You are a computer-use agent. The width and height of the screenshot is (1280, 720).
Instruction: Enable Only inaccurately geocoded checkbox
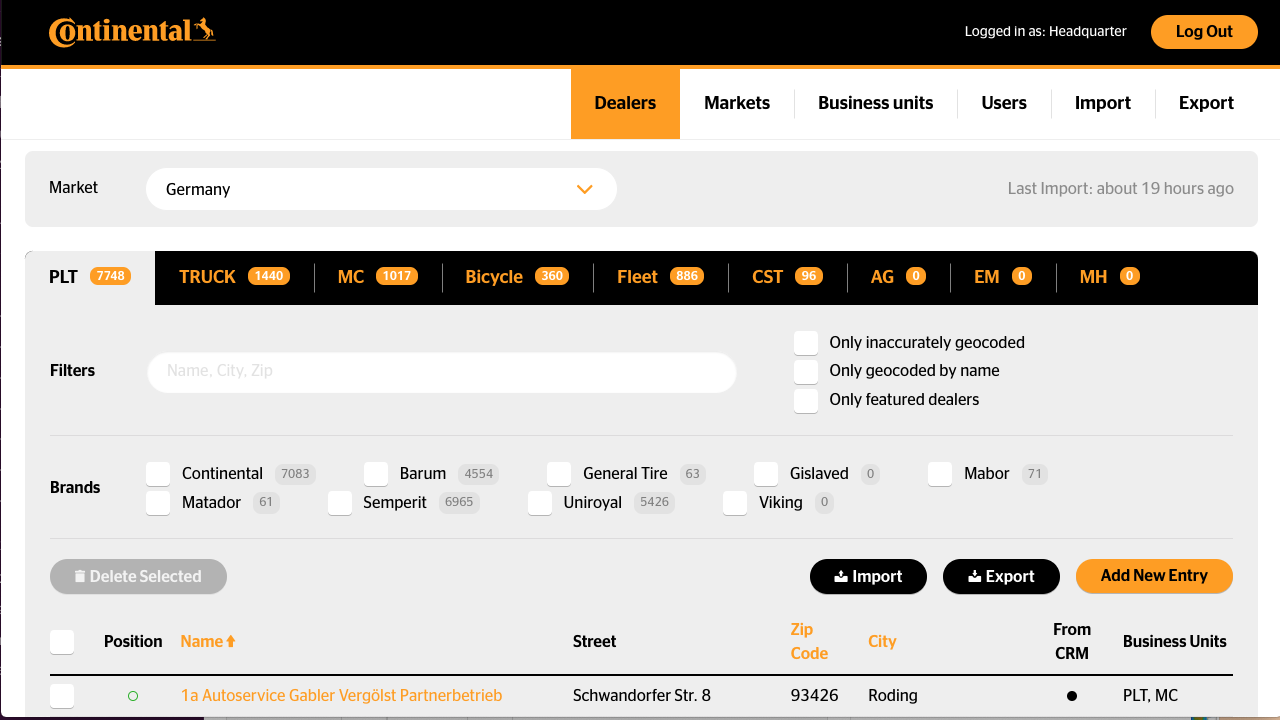806,343
